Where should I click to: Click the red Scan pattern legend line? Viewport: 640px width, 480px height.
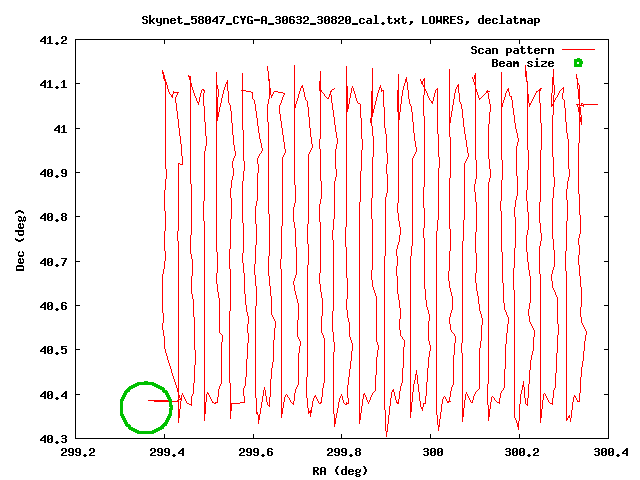(578, 50)
